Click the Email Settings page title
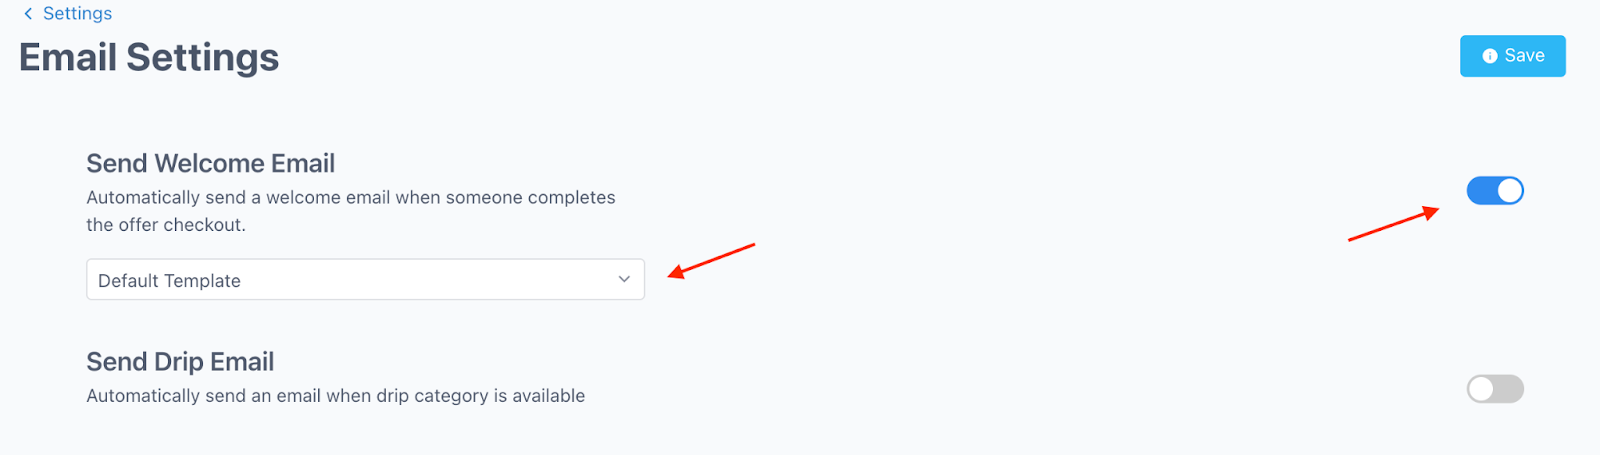The height and width of the screenshot is (455, 1600). pos(149,58)
